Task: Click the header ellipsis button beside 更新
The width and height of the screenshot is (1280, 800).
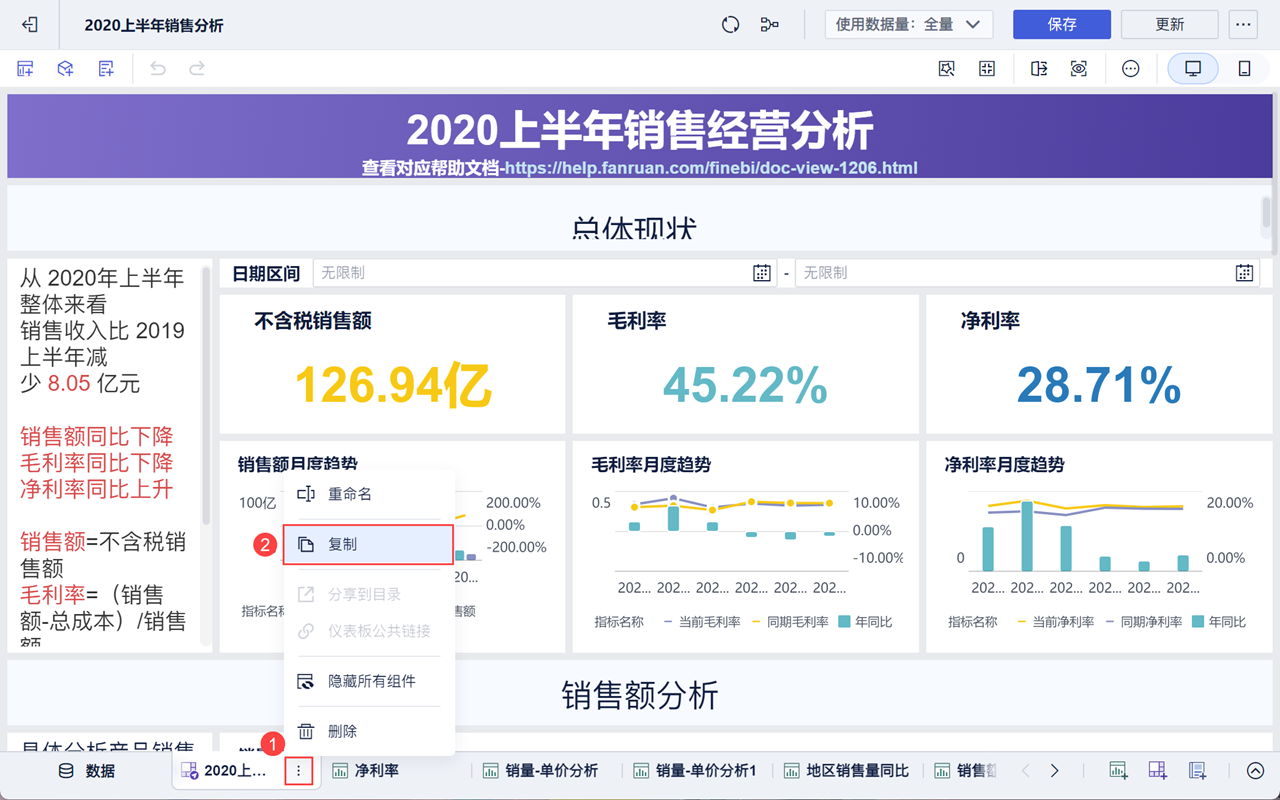Action: tap(1244, 25)
